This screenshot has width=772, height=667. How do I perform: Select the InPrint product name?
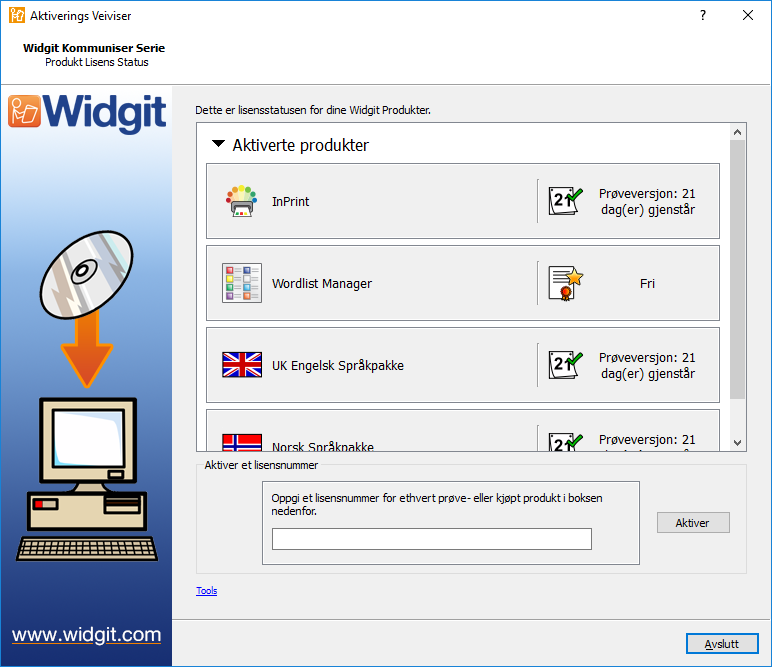tap(290, 201)
